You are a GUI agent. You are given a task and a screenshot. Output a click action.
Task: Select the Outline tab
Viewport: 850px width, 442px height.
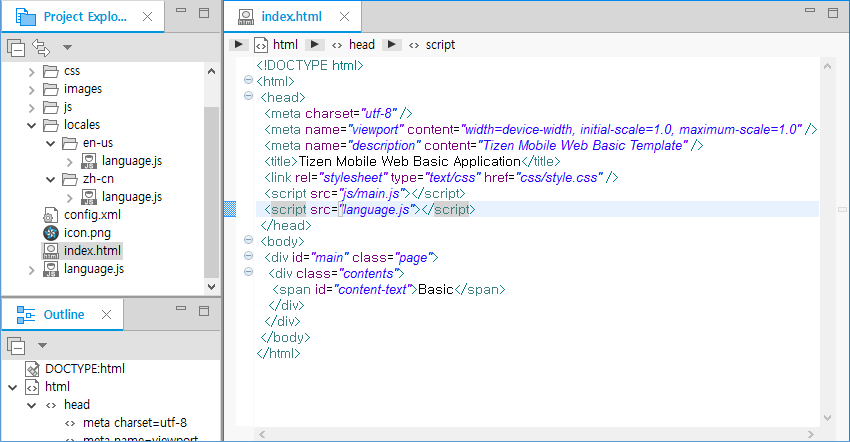pyautogui.click(x=62, y=315)
